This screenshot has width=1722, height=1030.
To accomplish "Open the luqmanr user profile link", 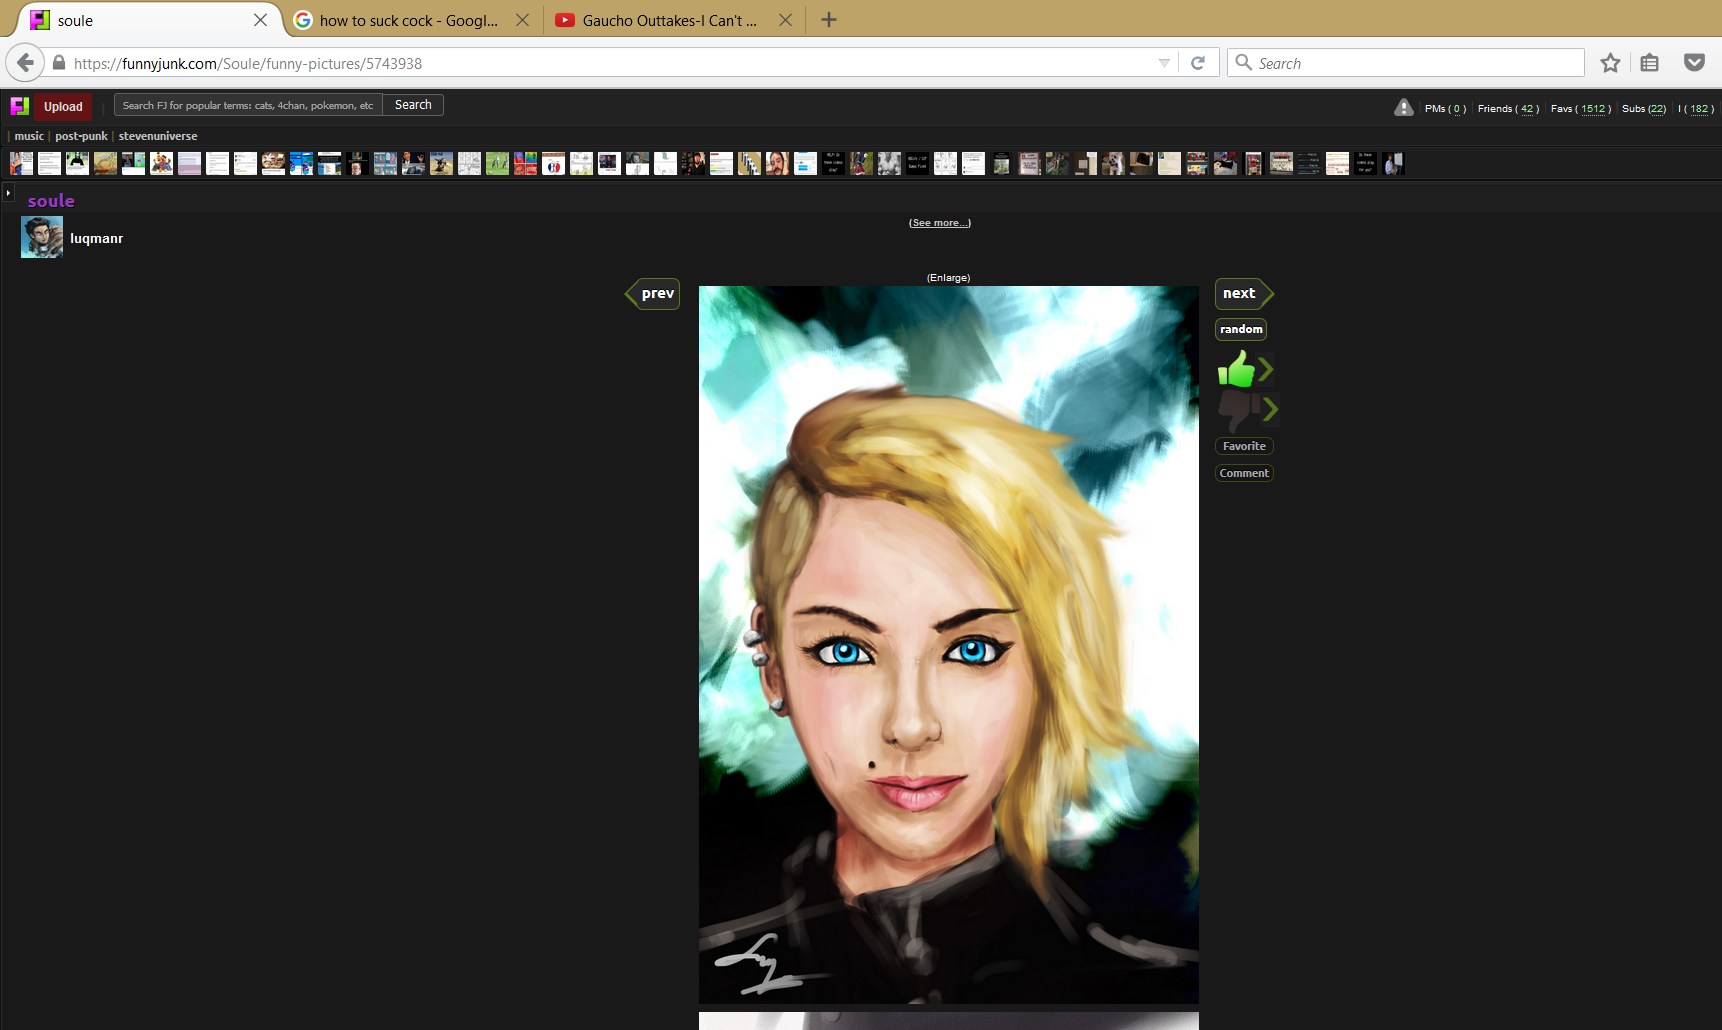I will 96,238.
